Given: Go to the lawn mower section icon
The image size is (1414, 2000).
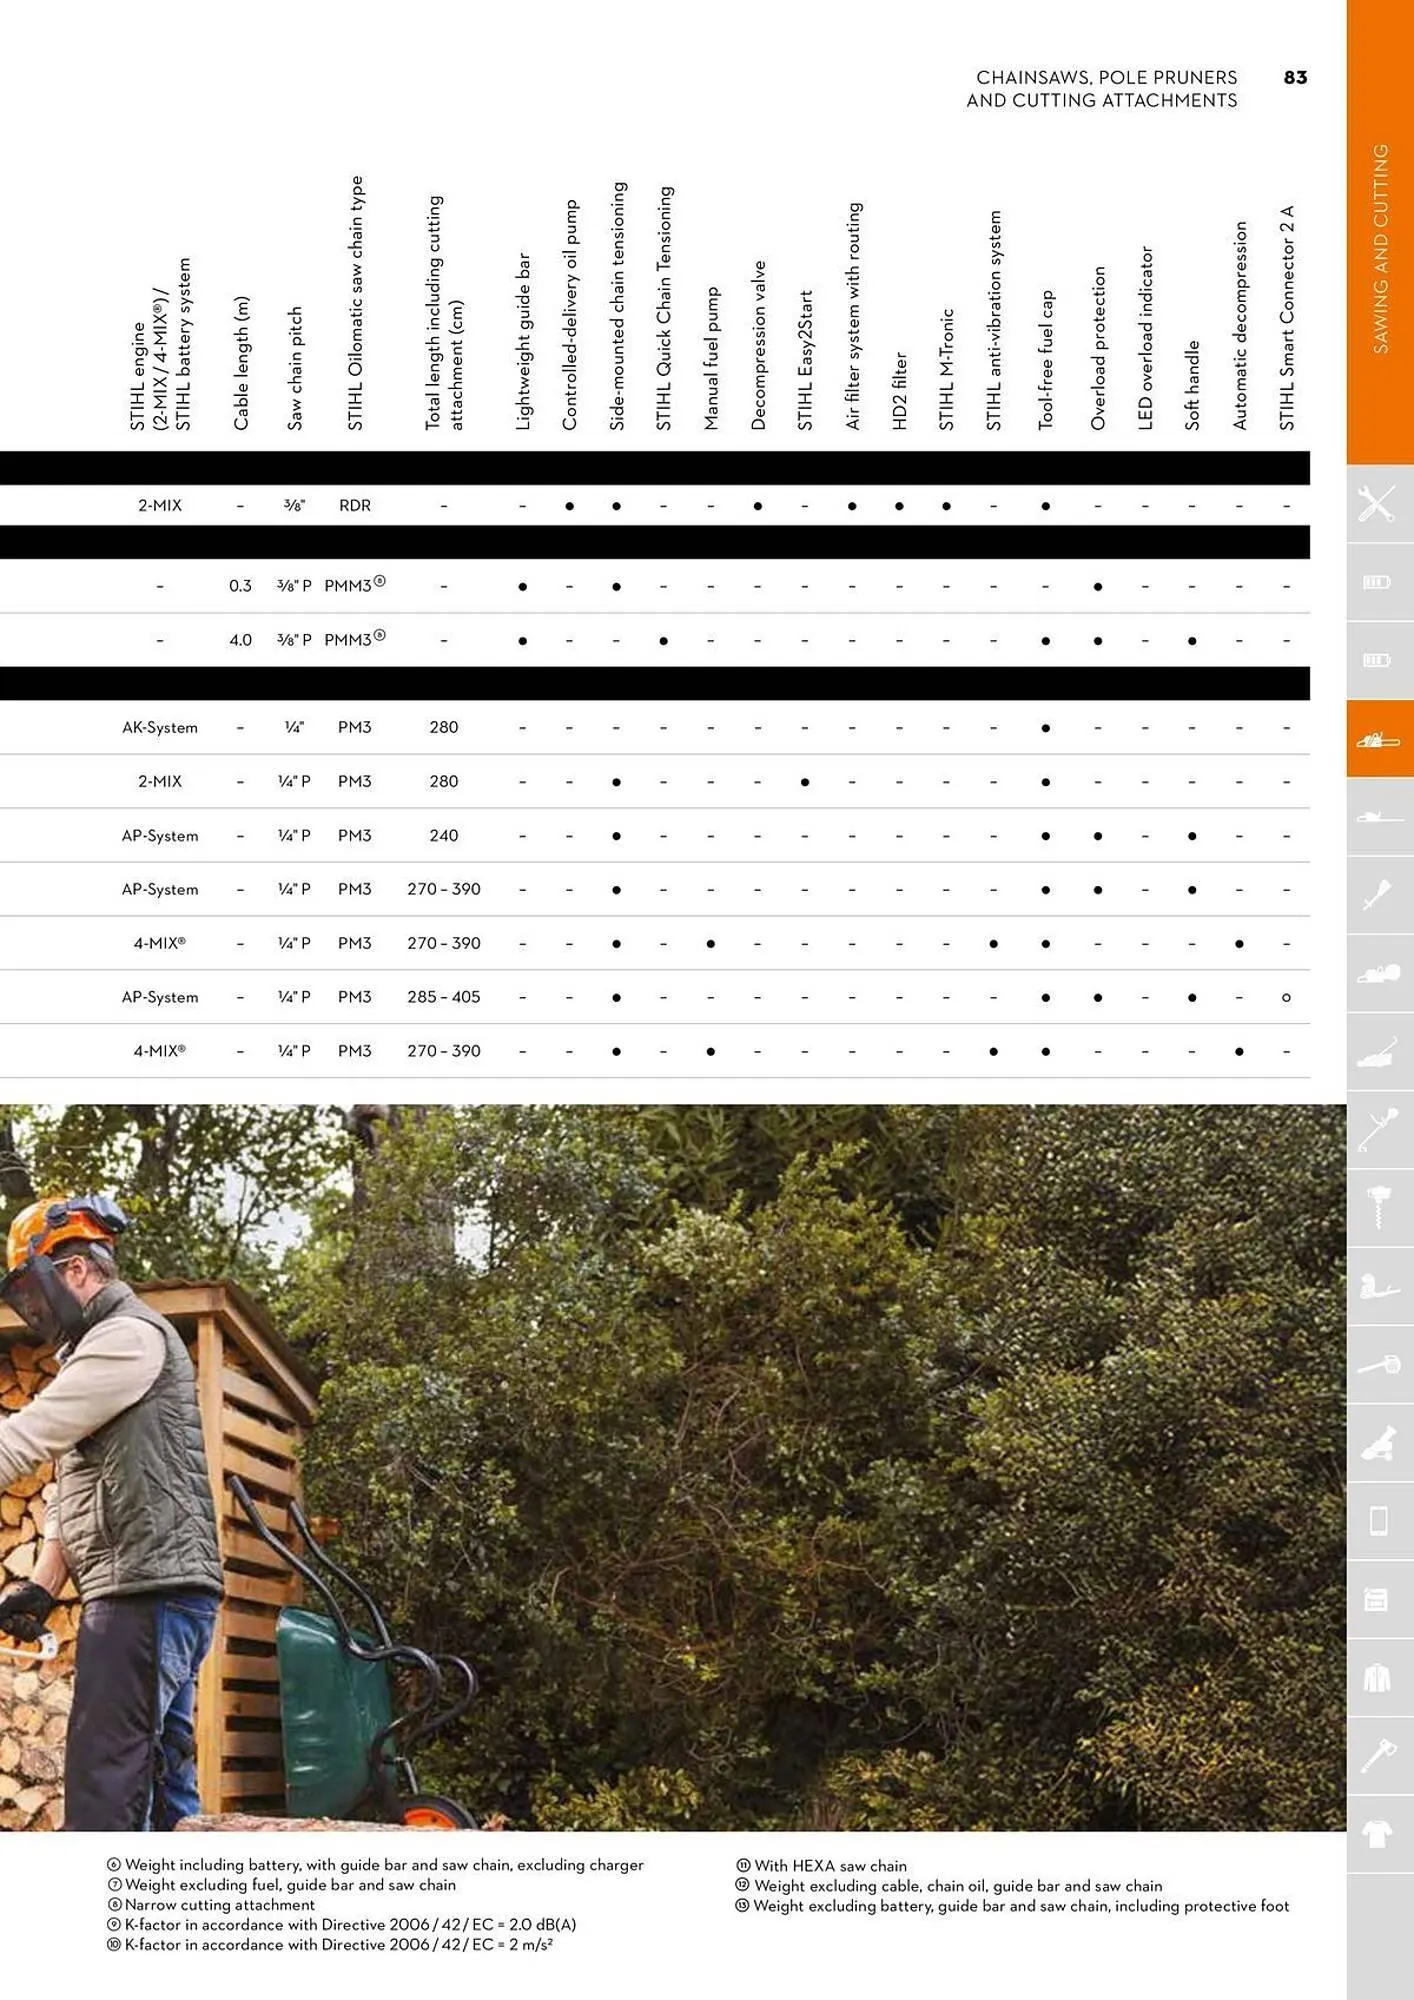Looking at the screenshot, I should 1378,1051.
